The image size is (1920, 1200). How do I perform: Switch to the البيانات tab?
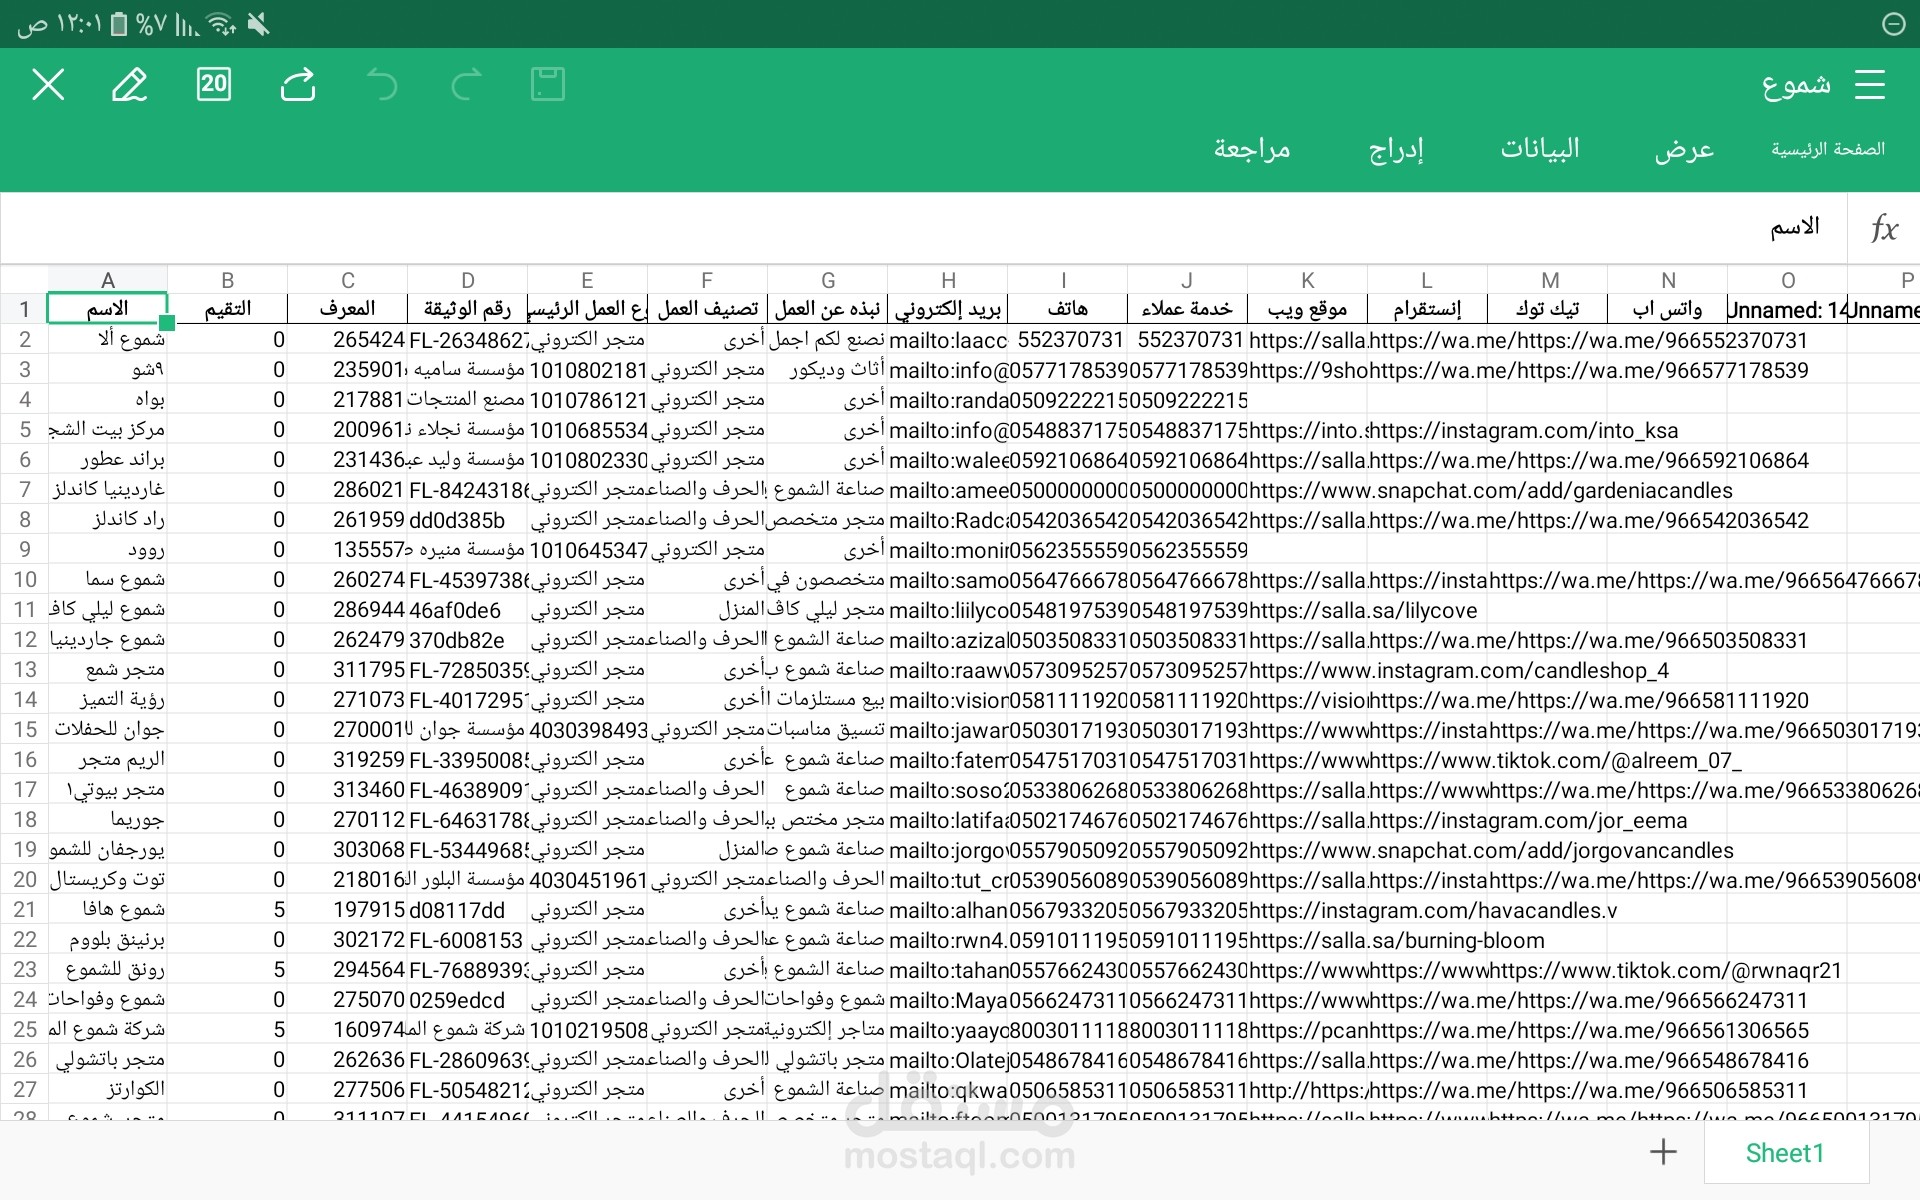pos(1540,149)
